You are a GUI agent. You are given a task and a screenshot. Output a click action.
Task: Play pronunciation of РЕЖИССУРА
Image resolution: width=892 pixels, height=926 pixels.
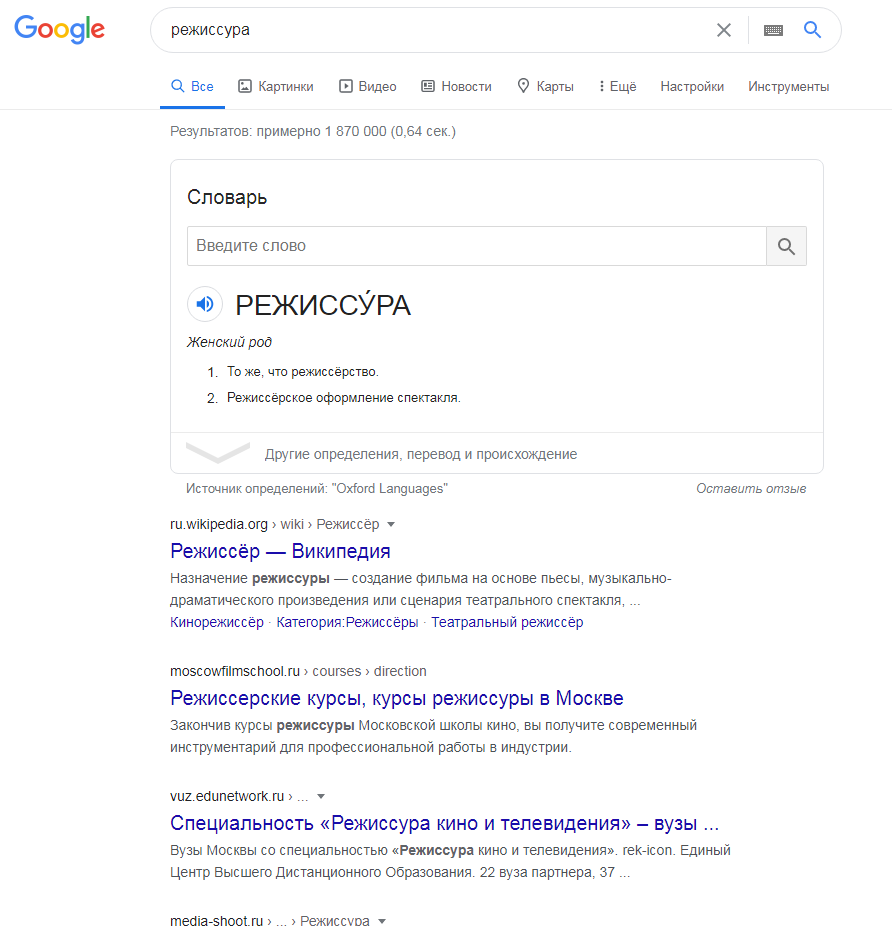[205, 304]
